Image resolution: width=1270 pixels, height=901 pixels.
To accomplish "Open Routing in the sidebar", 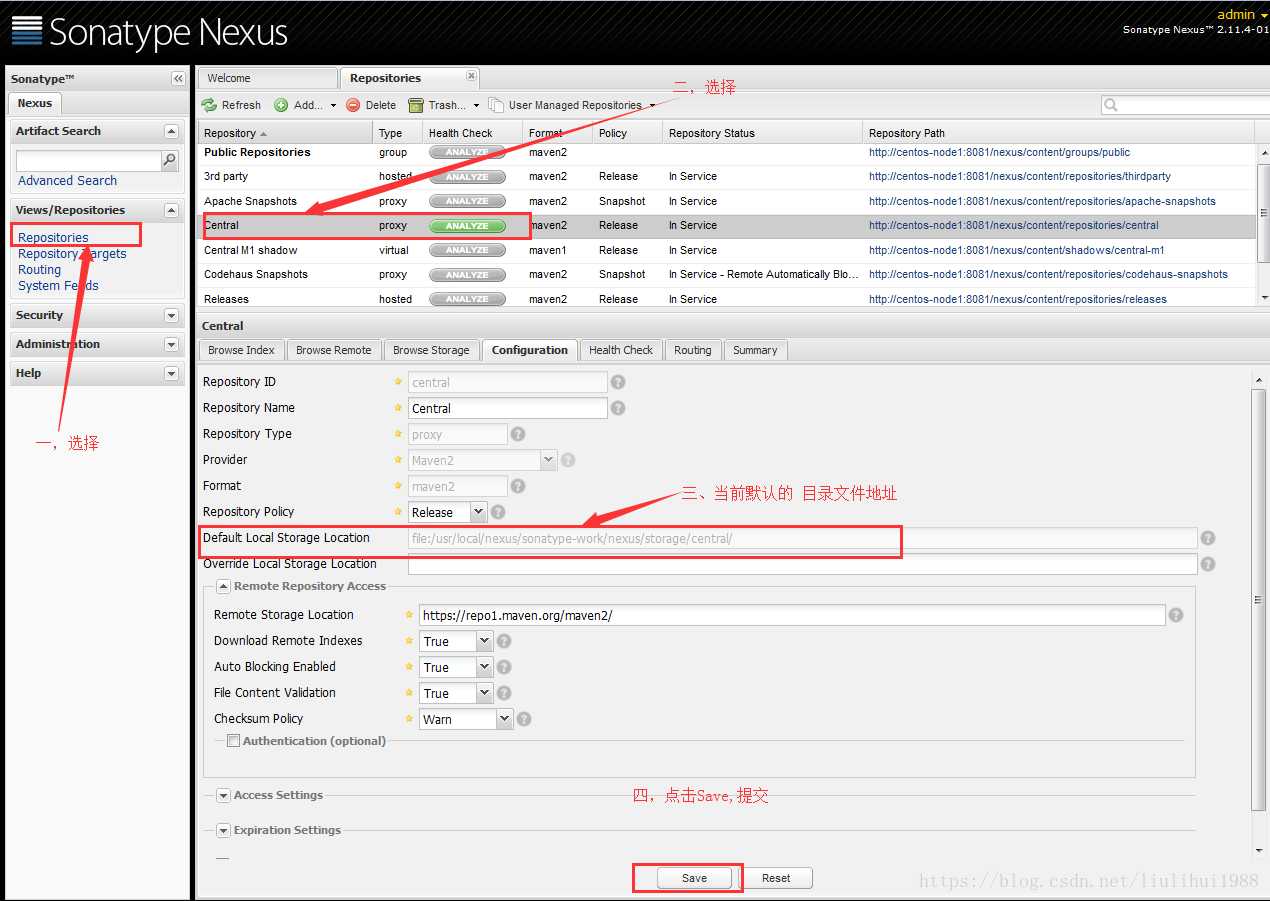I will click(x=39, y=270).
